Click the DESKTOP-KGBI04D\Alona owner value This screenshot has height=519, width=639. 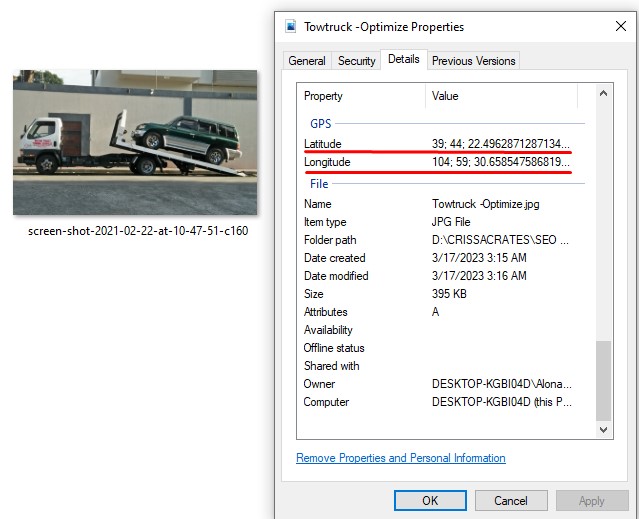(502, 384)
